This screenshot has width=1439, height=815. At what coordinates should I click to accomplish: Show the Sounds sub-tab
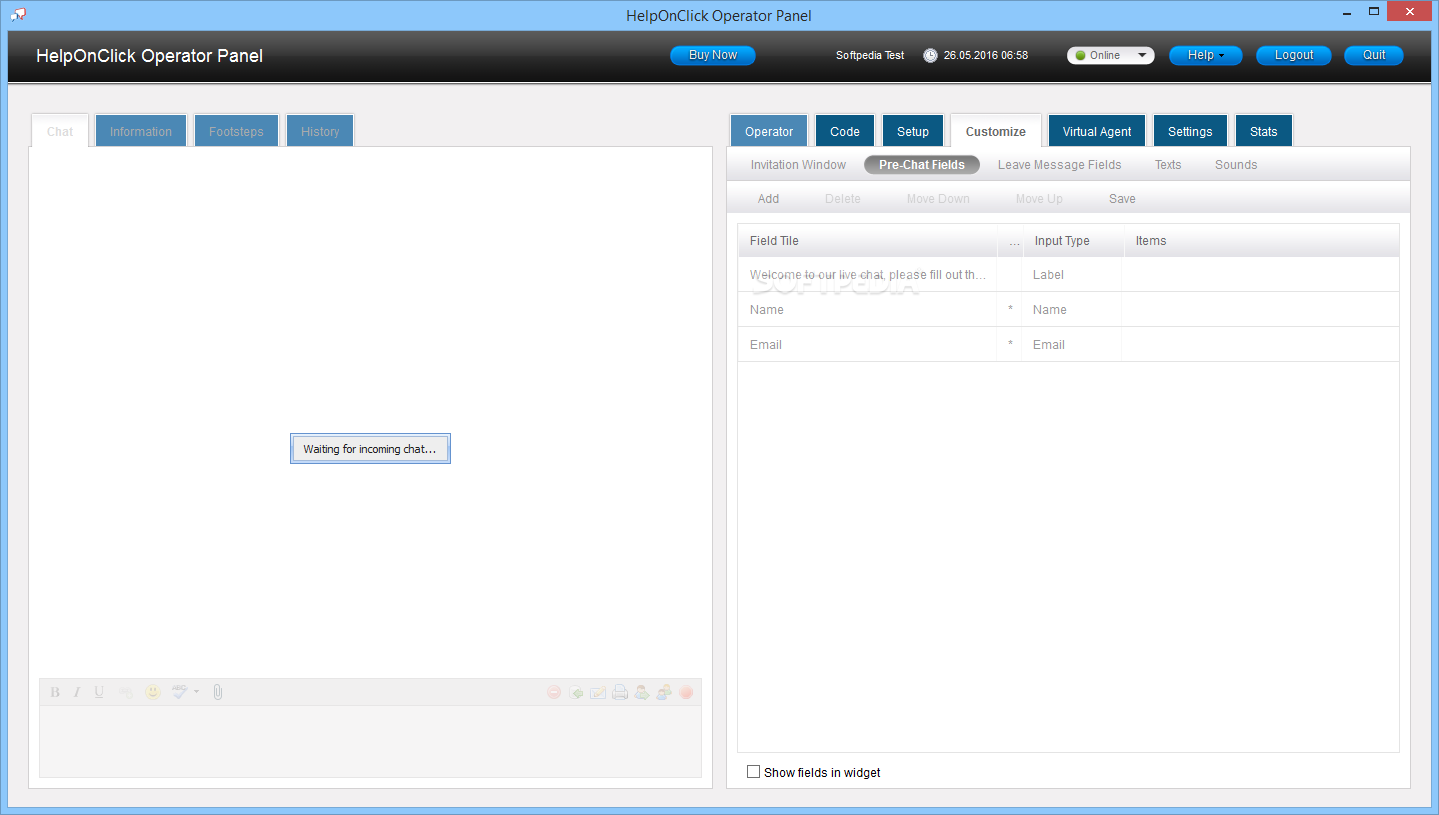(x=1236, y=165)
